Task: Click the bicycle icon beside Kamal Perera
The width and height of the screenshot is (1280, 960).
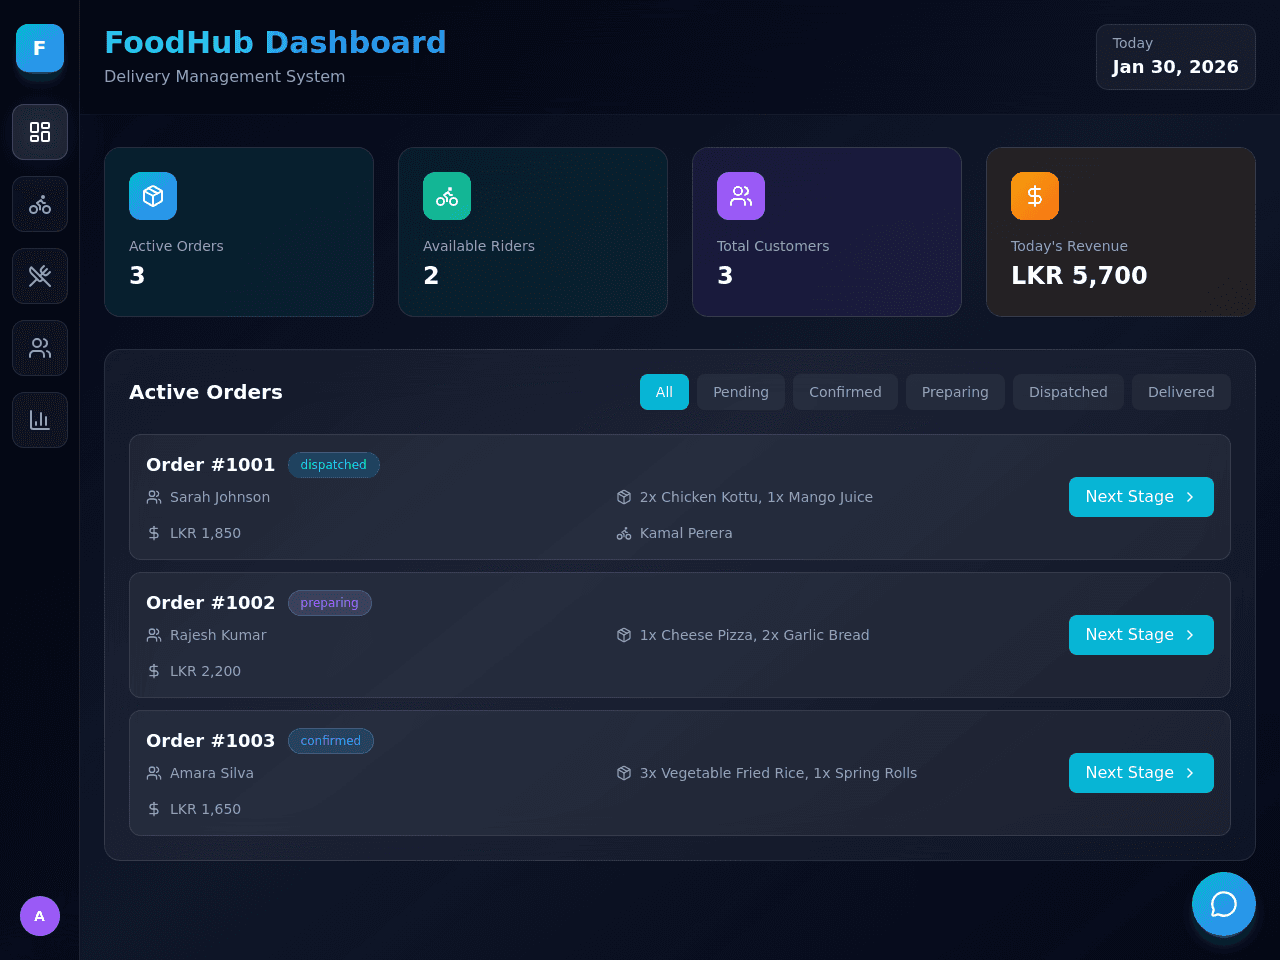Action: click(624, 533)
